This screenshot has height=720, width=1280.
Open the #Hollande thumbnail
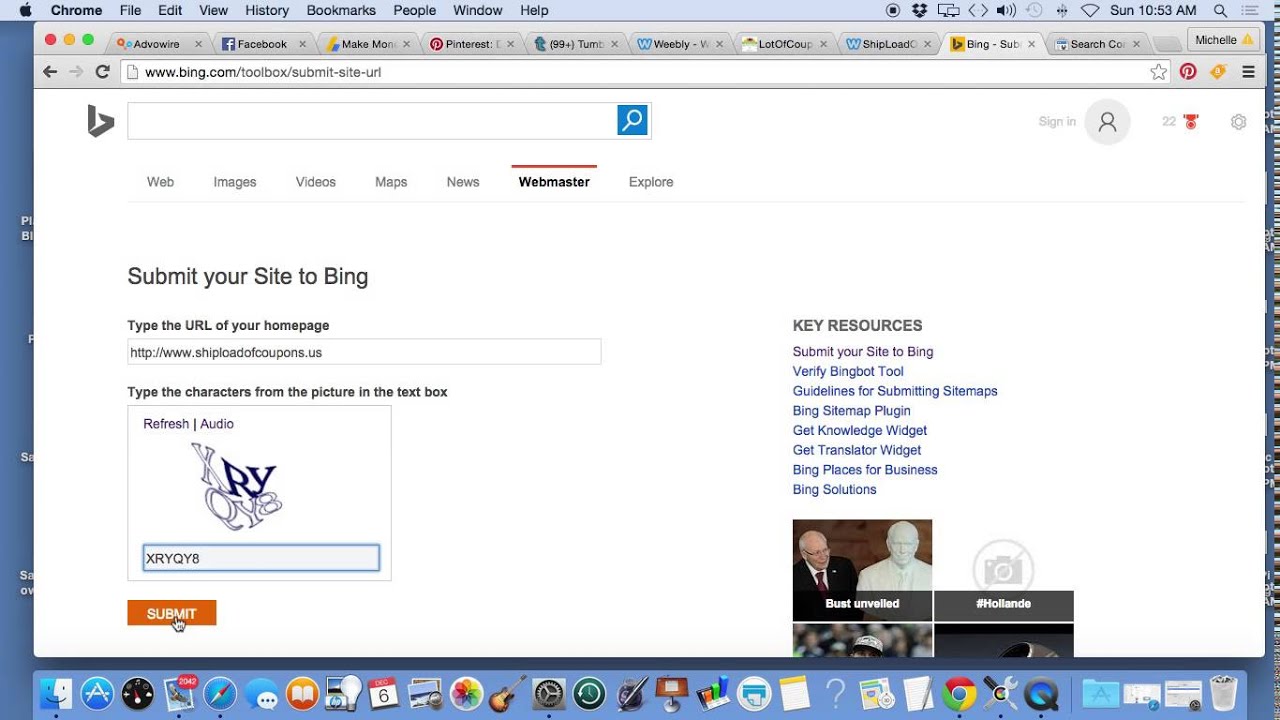click(x=1003, y=570)
